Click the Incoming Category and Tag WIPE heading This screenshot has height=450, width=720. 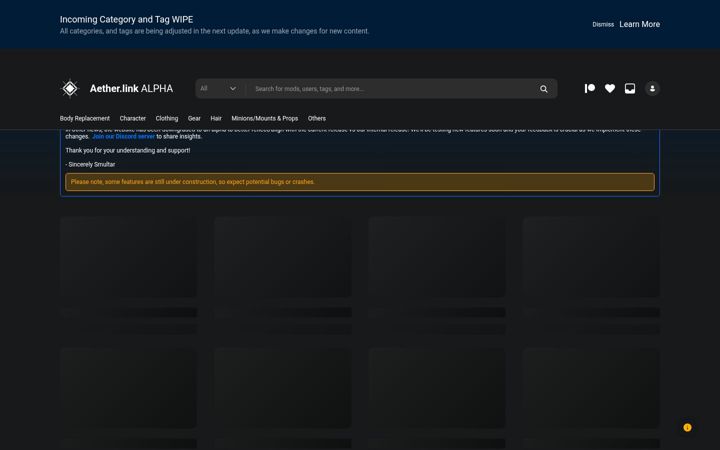pos(126,19)
